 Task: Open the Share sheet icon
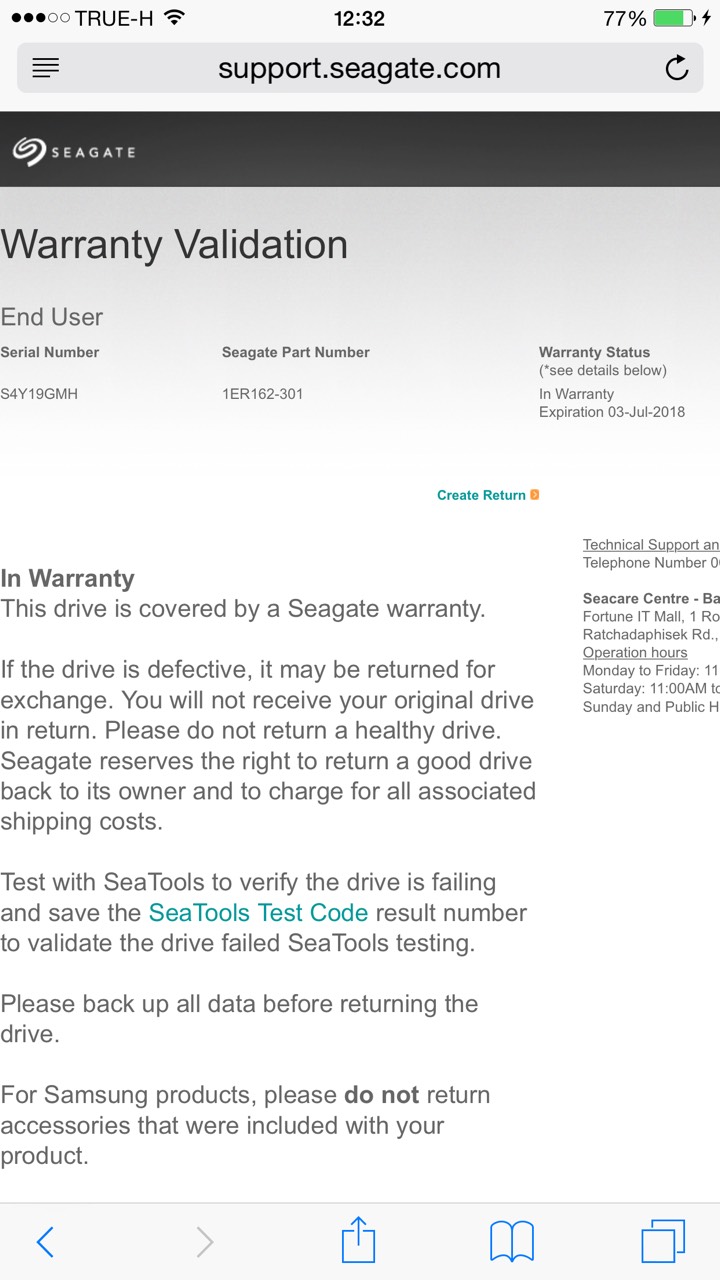358,1241
